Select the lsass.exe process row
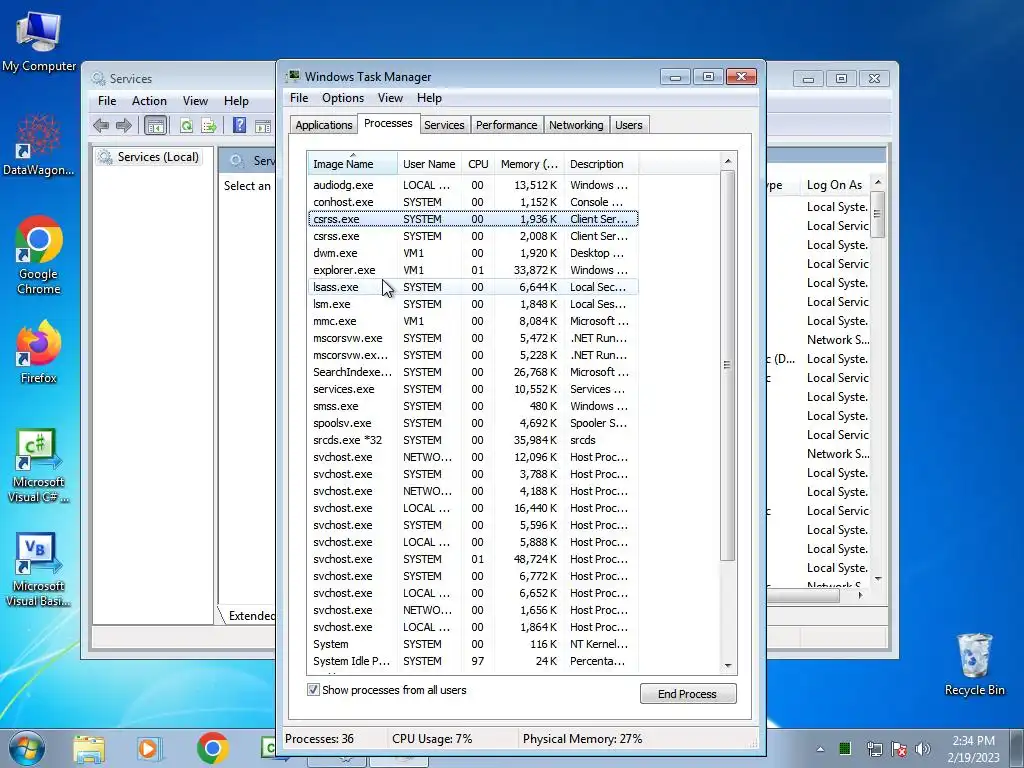This screenshot has width=1024, height=768. tap(473, 287)
